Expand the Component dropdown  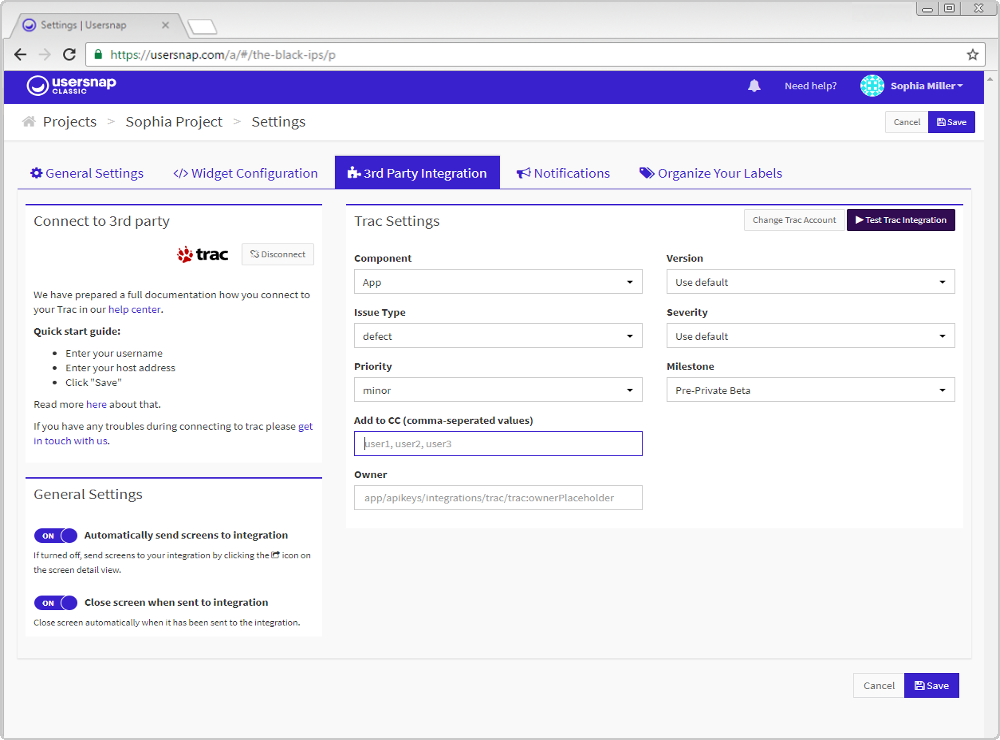[498, 283]
